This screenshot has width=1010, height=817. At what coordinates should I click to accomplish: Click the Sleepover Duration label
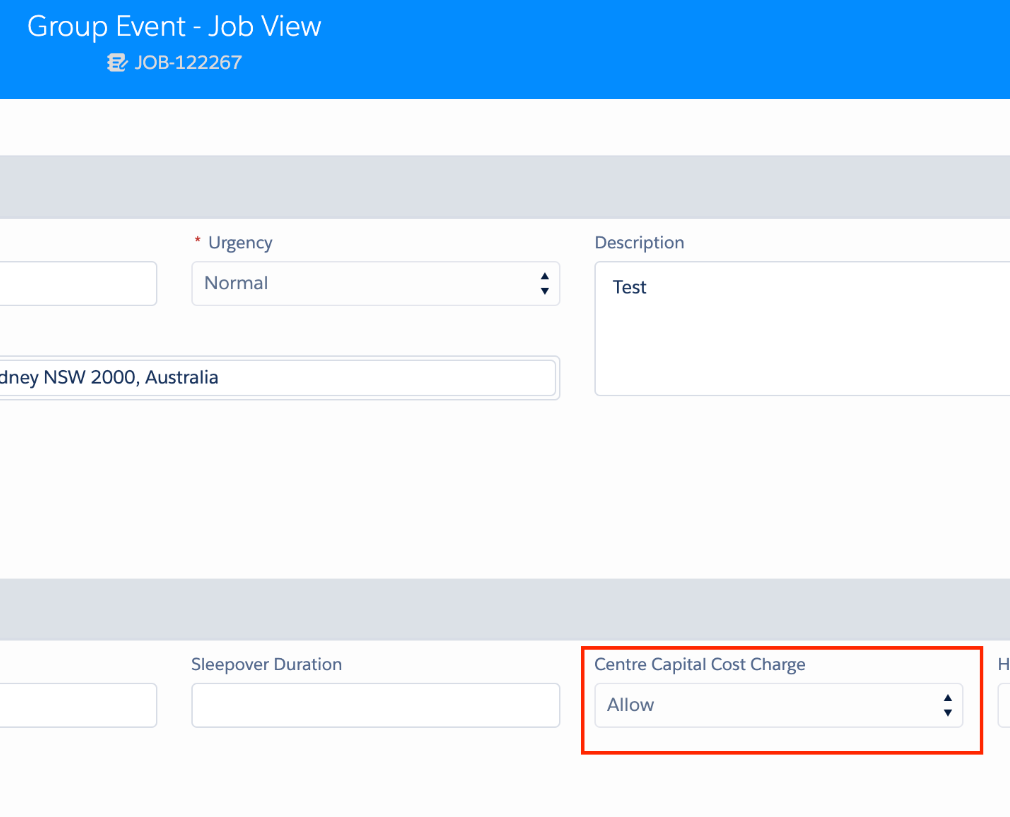(266, 664)
